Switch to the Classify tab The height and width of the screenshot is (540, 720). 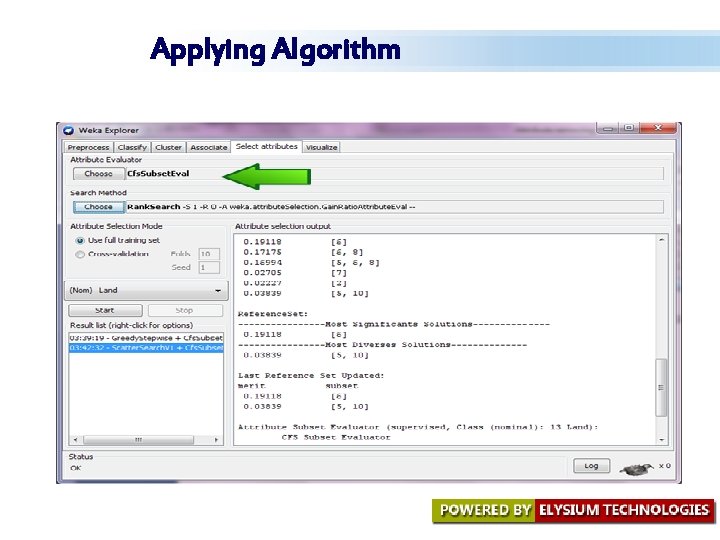[x=132, y=147]
